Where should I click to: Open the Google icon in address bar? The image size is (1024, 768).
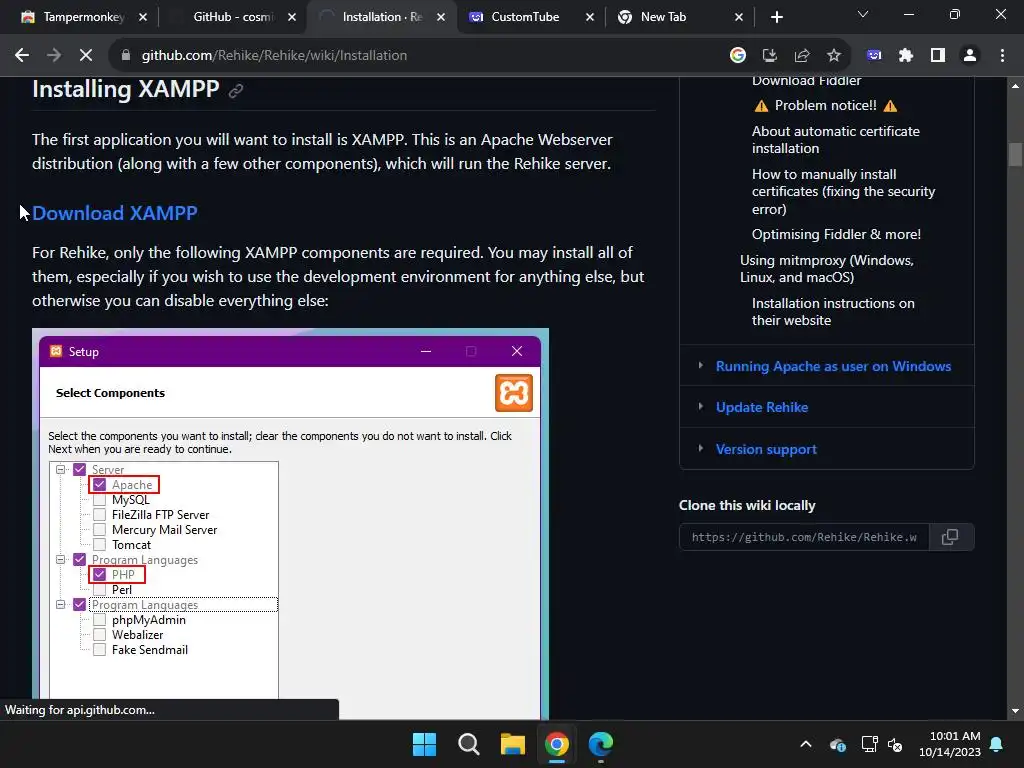tap(737, 56)
